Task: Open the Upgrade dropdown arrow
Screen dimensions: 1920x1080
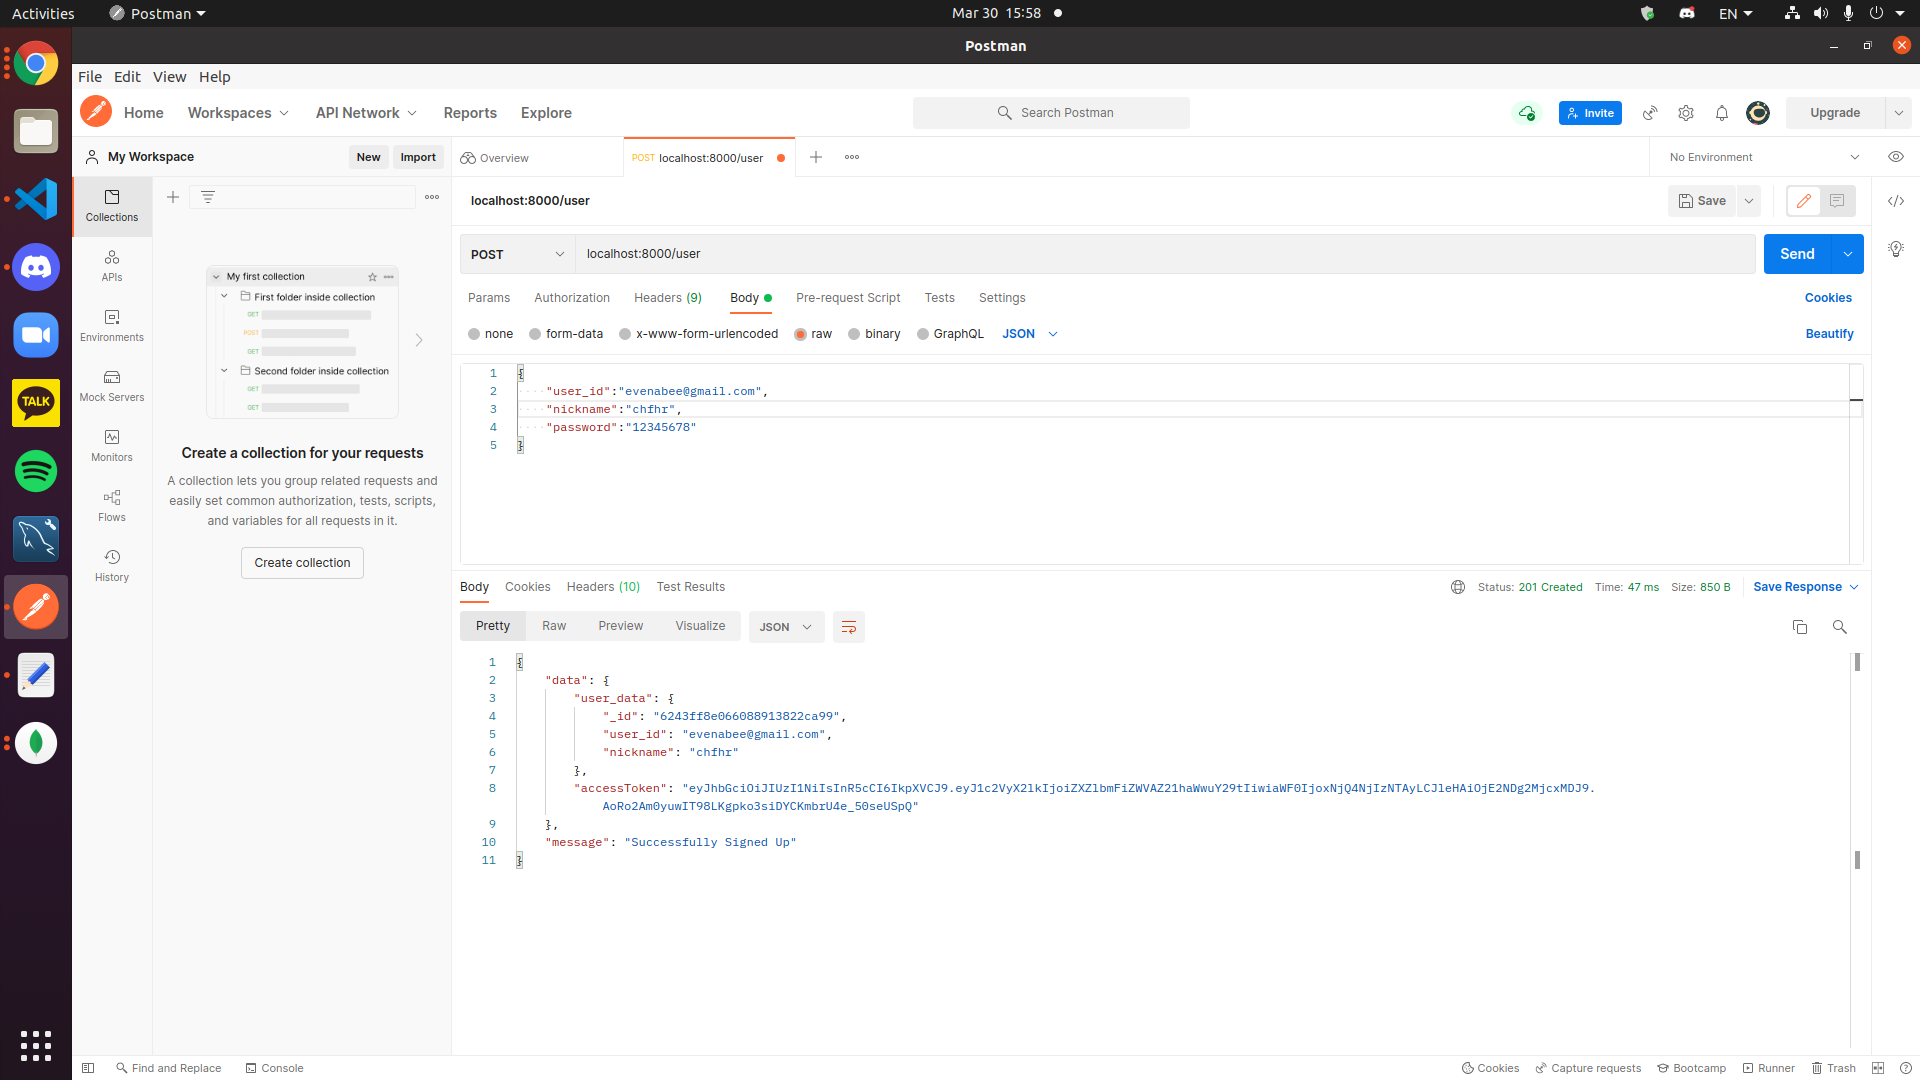Action: (1898, 113)
